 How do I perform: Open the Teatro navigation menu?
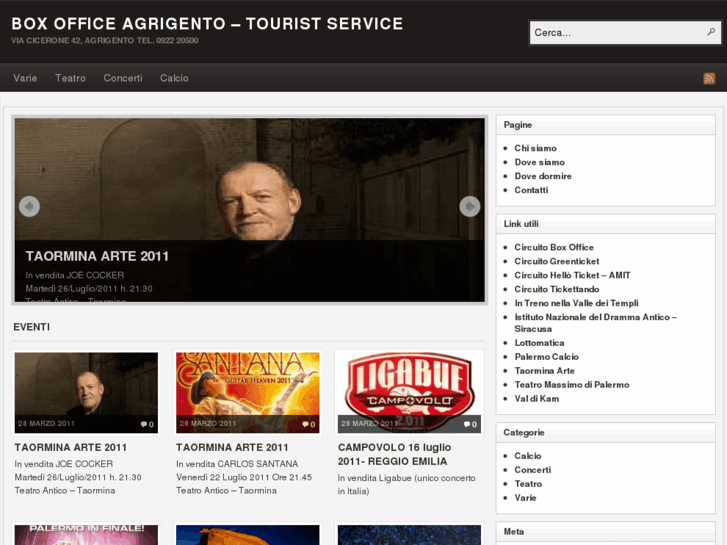click(70, 78)
